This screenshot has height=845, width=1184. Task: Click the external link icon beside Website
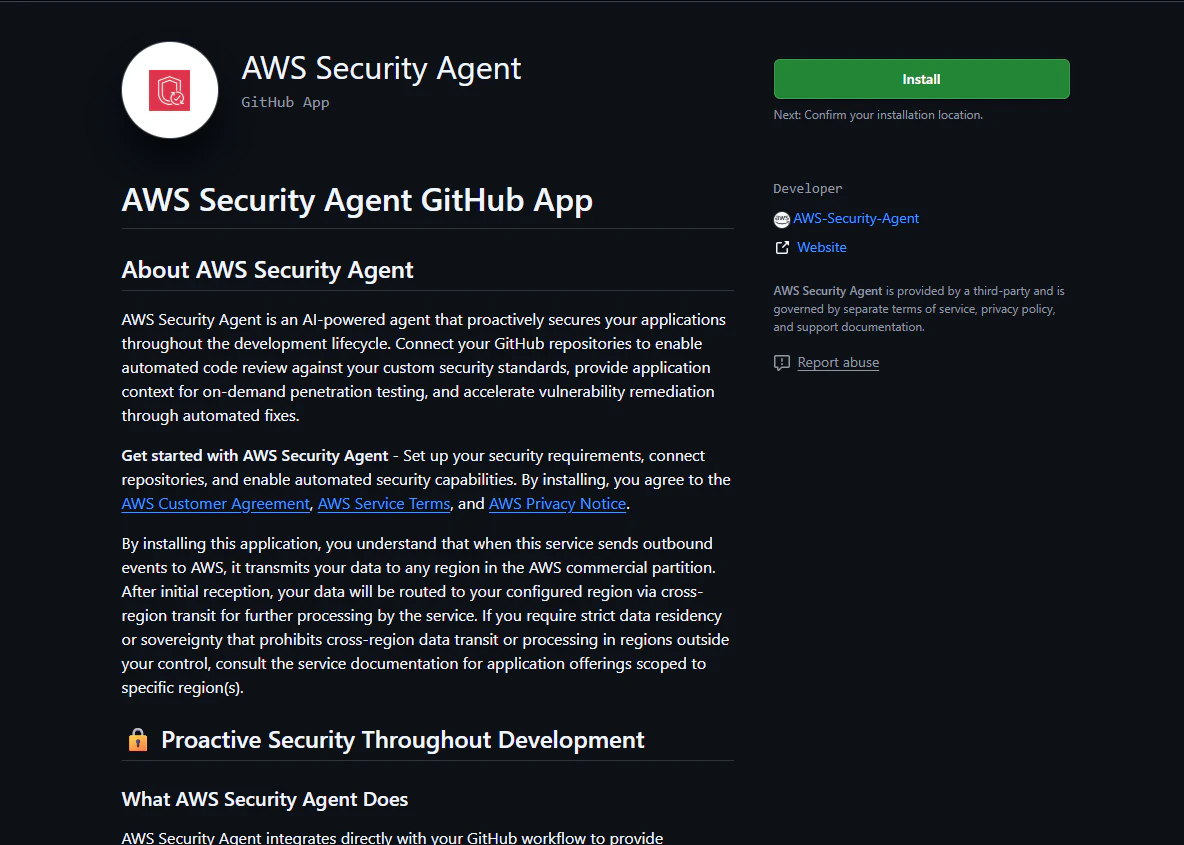click(782, 248)
